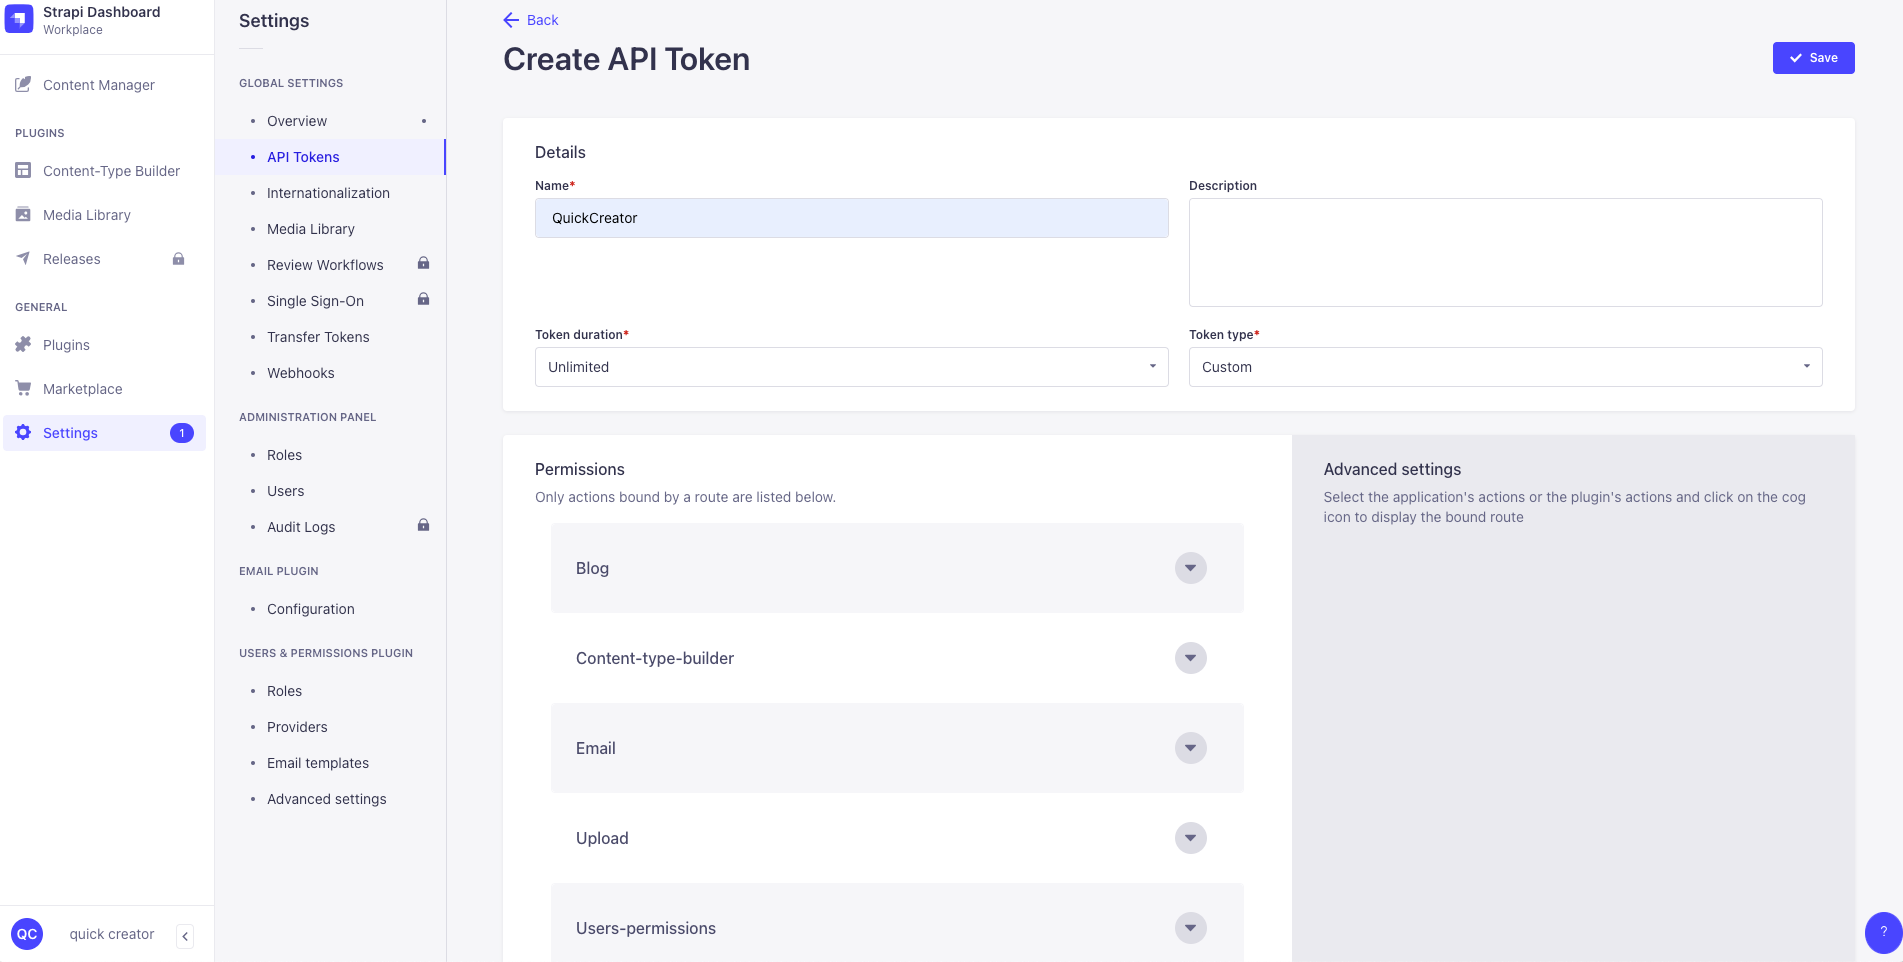Viewport: 1903px width, 962px height.
Task: Open the Token type dropdown
Action: coord(1505,367)
